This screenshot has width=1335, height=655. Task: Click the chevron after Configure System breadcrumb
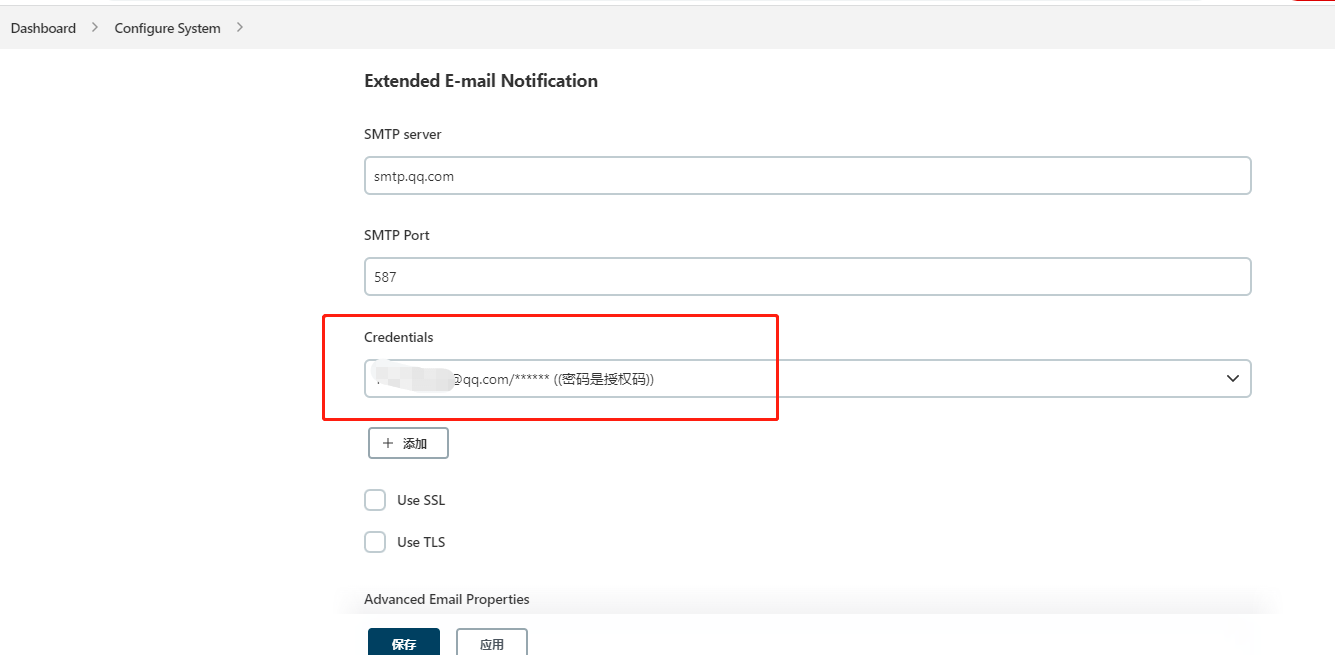(x=240, y=28)
